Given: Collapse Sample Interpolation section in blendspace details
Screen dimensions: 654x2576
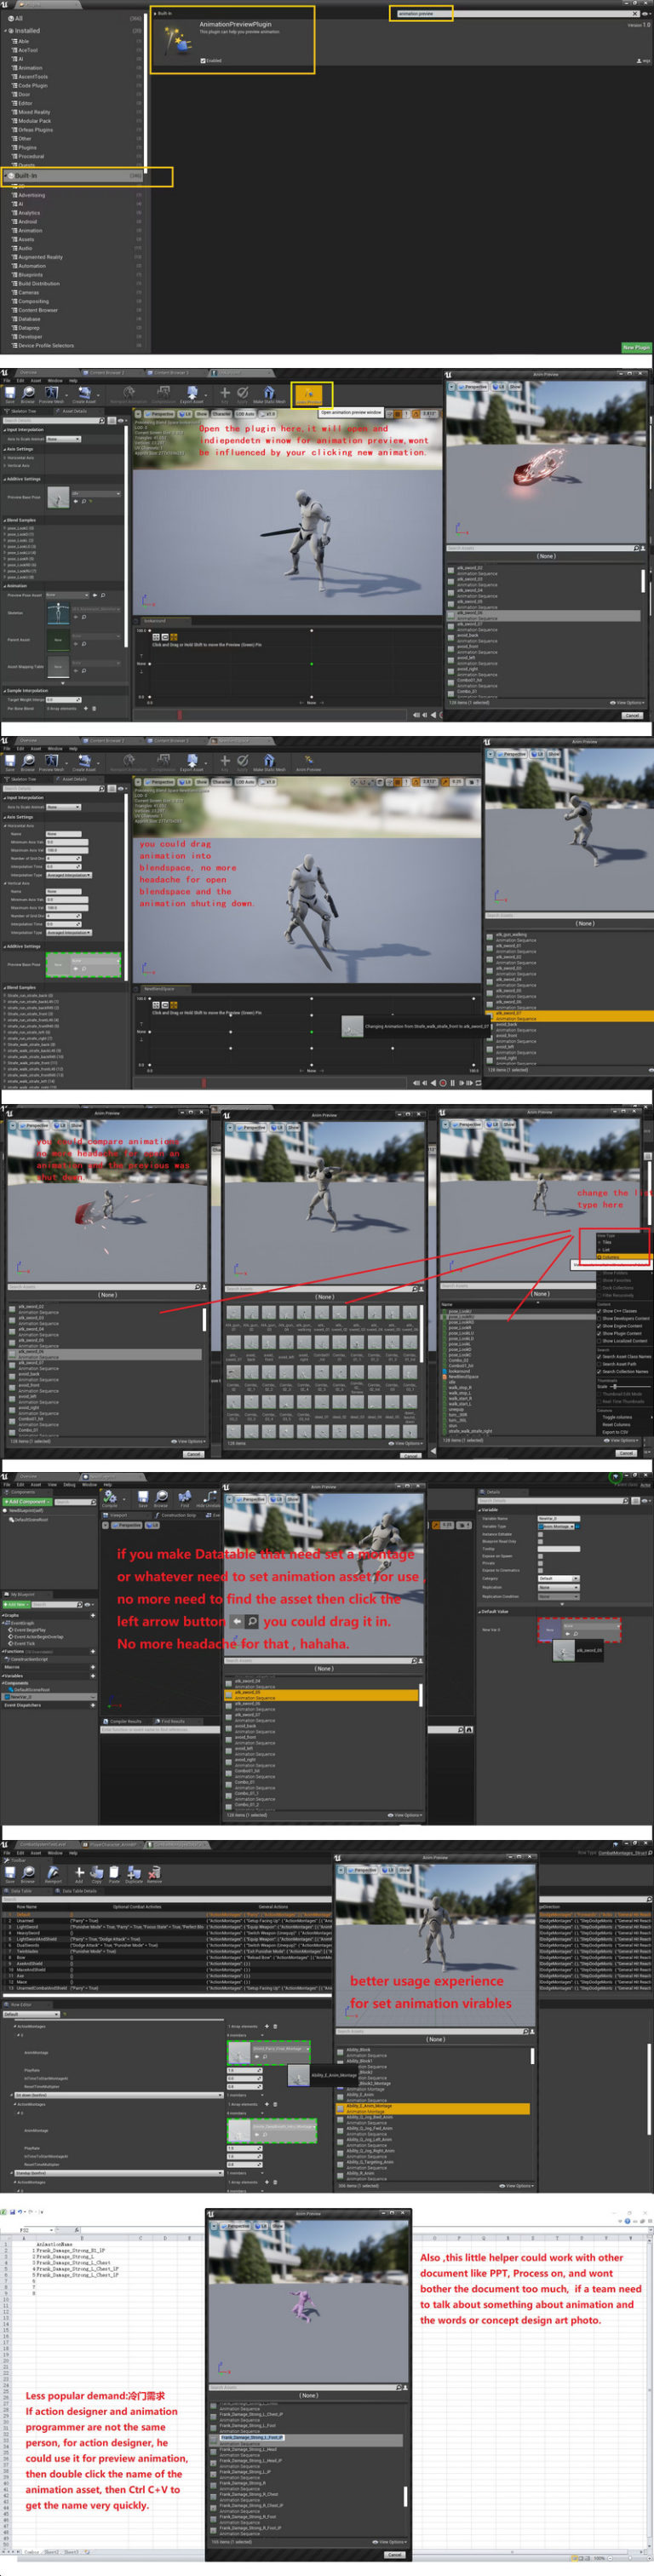Looking at the screenshot, I should (4, 690).
